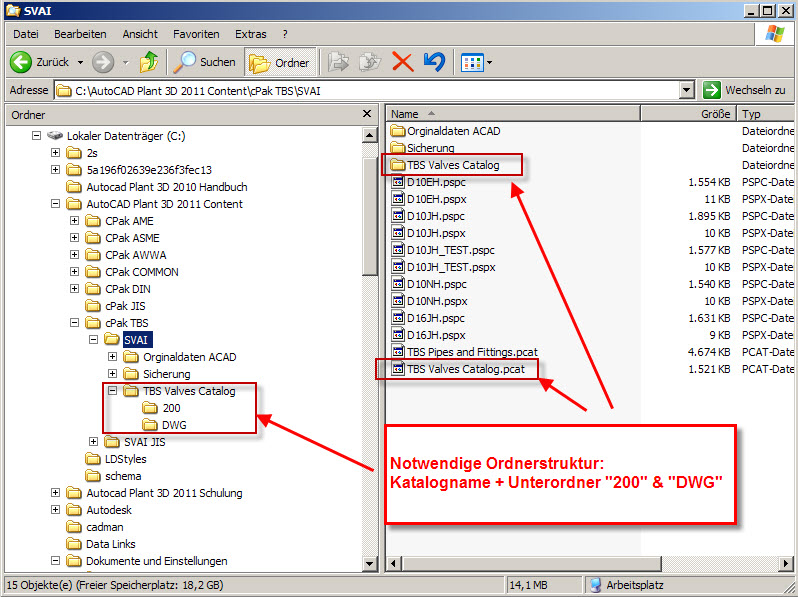Image resolution: width=798 pixels, height=597 pixels.
Task: Select the cPak JIS tree folder
Action: pos(116,306)
